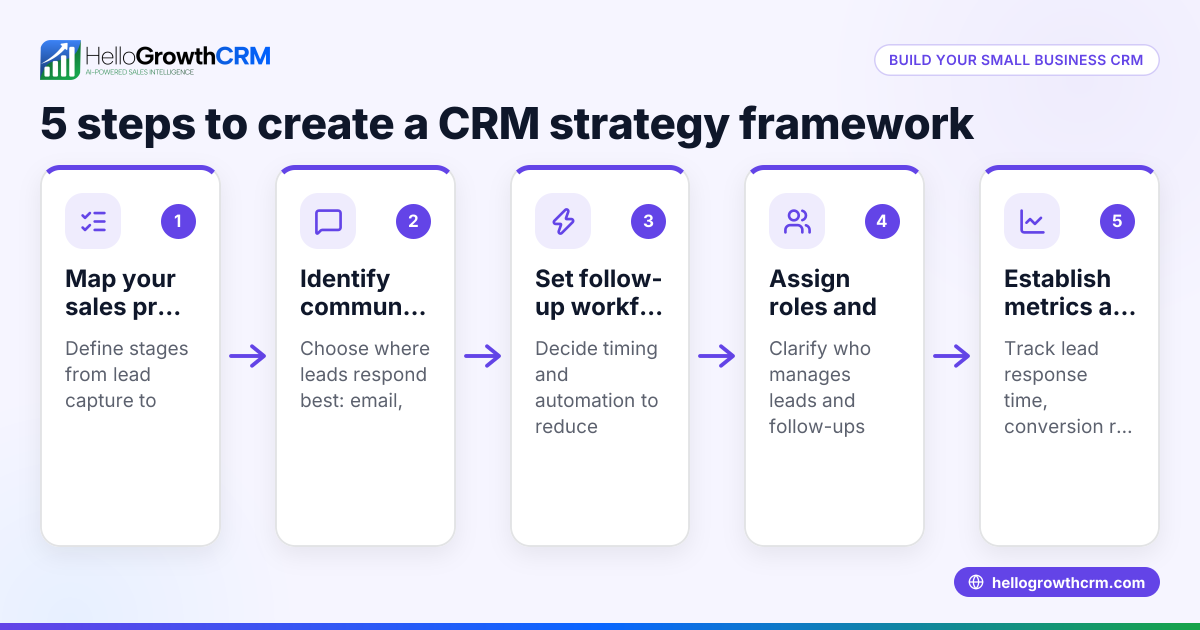1200x630 pixels.
Task: Click the Decide timing and automation to reduce text
Action: tap(597, 388)
